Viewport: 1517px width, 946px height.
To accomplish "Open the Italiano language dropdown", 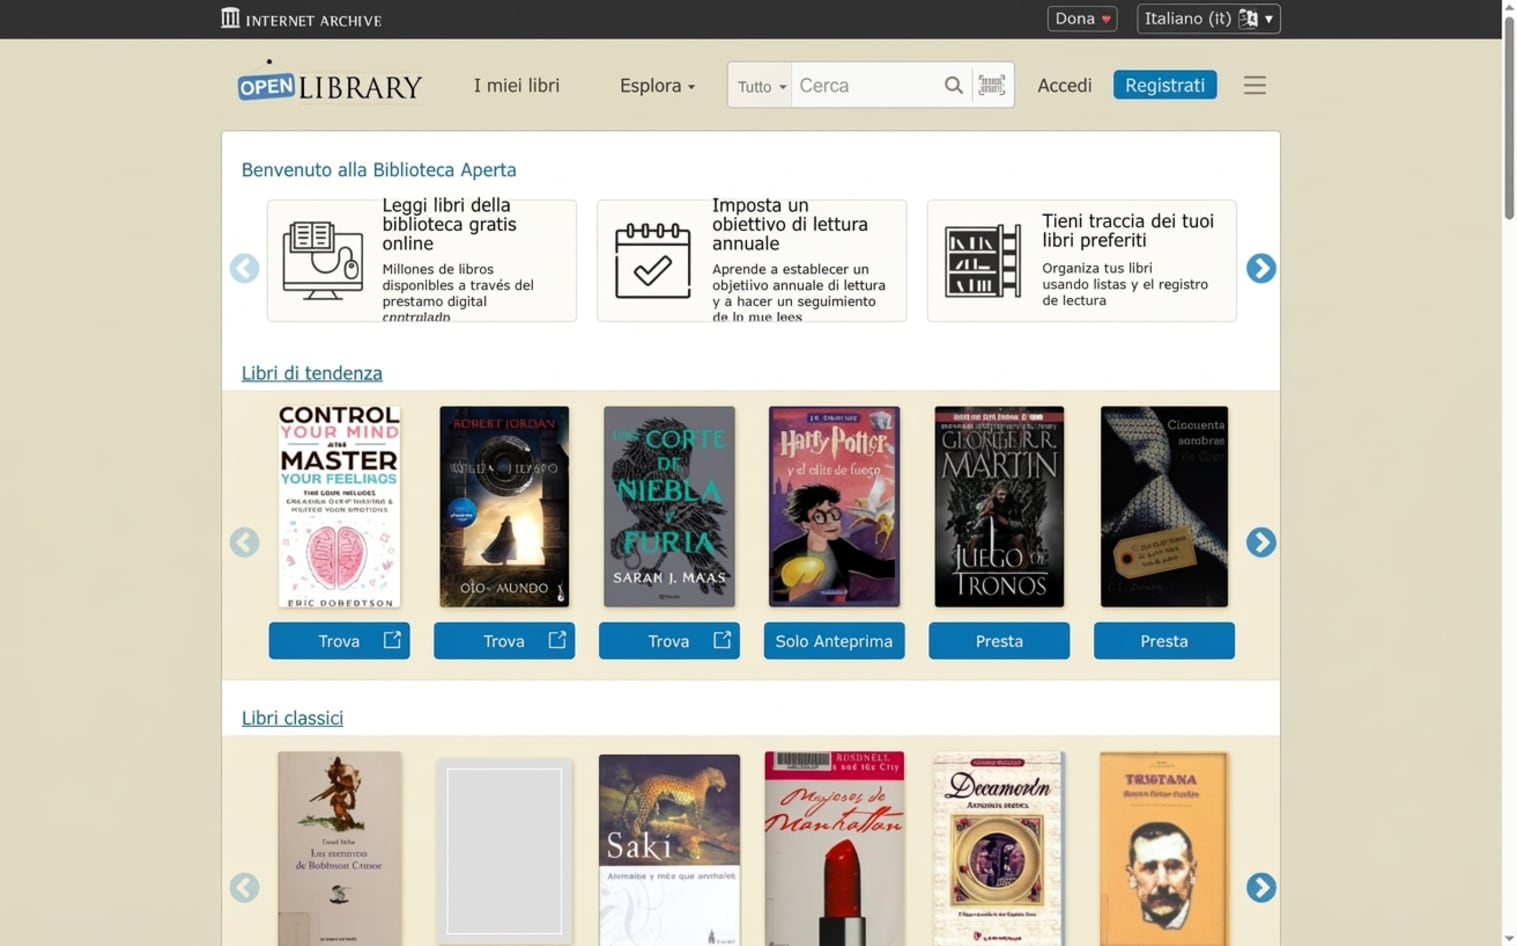I will coord(1208,18).
